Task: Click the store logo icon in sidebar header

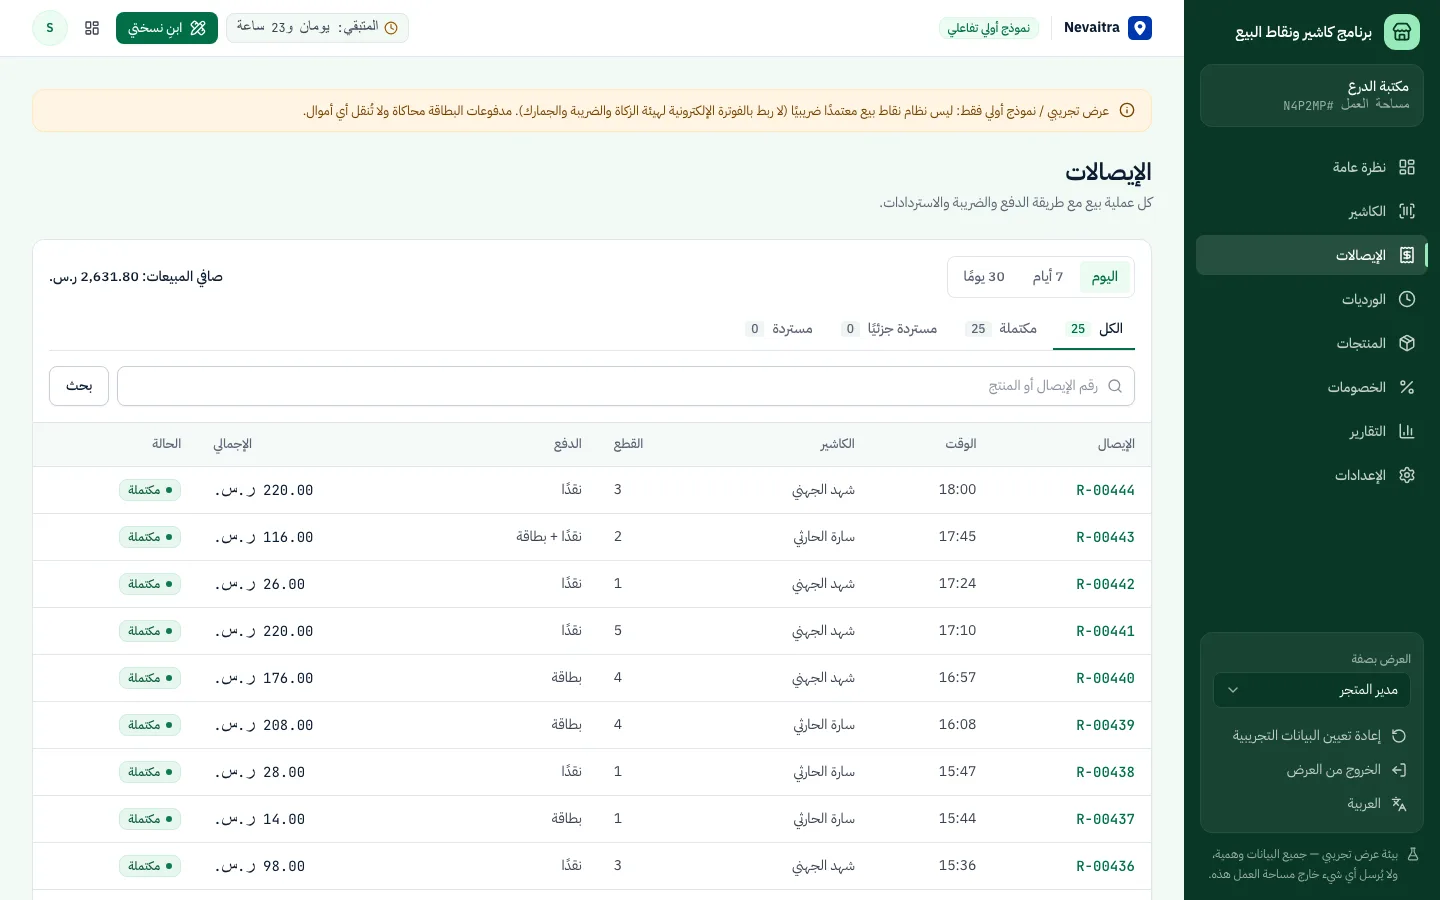Action: [x=1401, y=32]
